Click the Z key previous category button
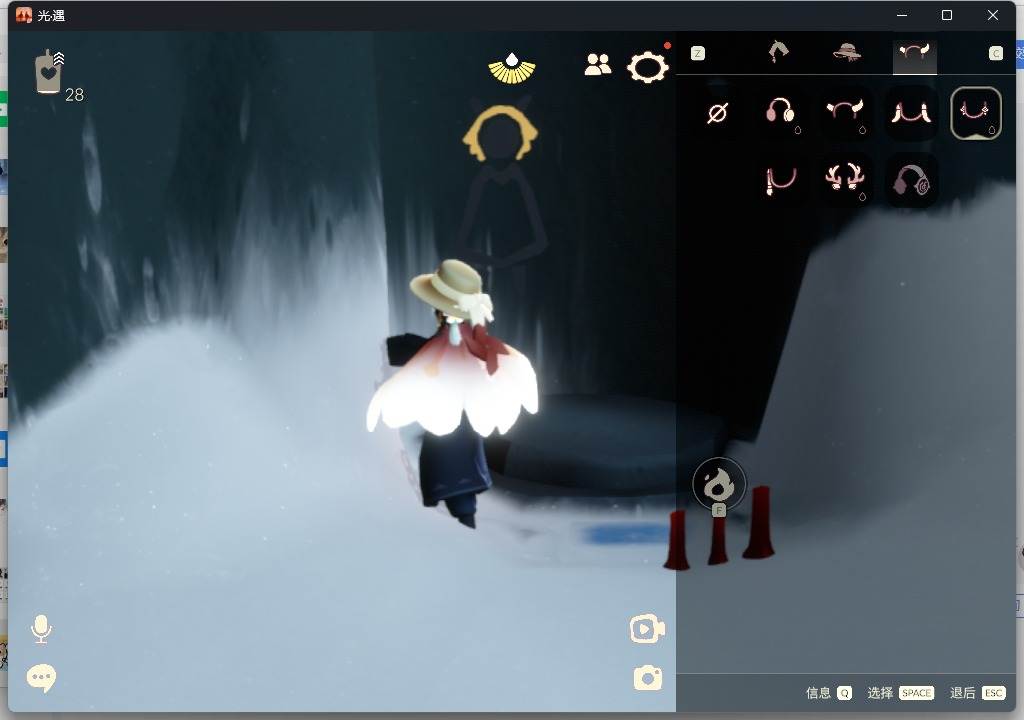Screen dimensions: 1024x720 (697, 54)
